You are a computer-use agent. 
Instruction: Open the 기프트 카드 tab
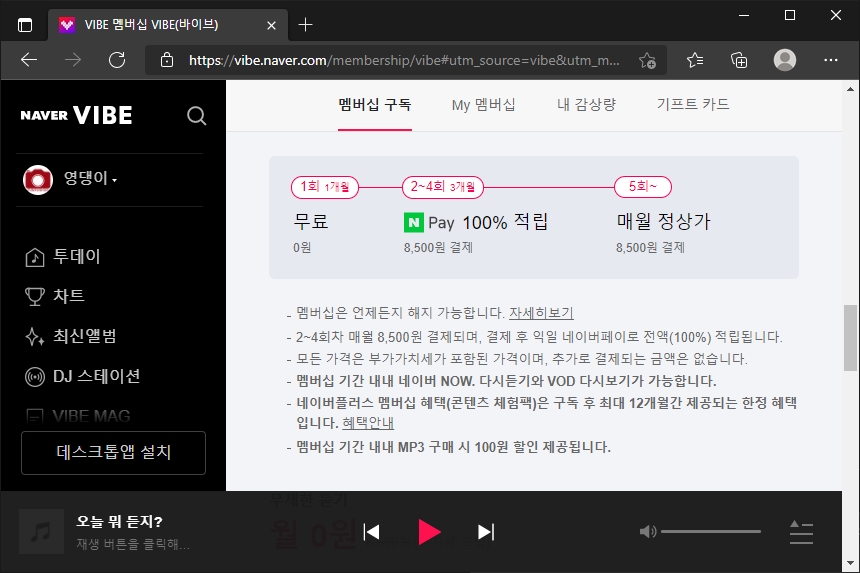pos(693,104)
